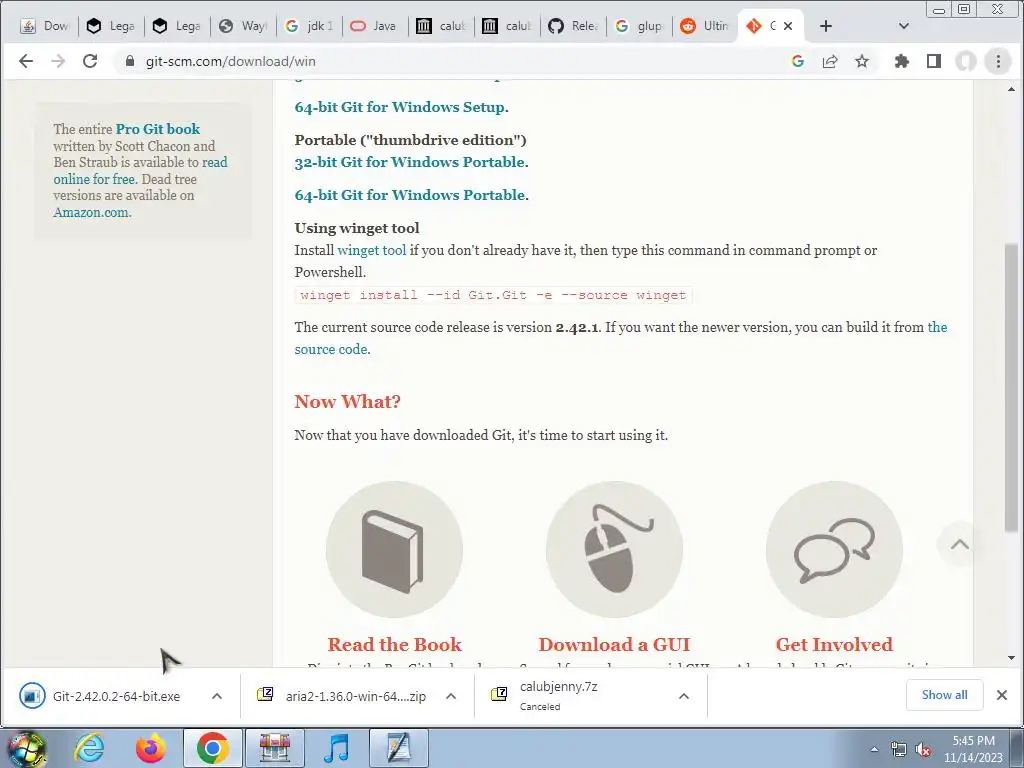
Task: Click the Google icon in address bar
Action: pyautogui.click(x=797, y=61)
